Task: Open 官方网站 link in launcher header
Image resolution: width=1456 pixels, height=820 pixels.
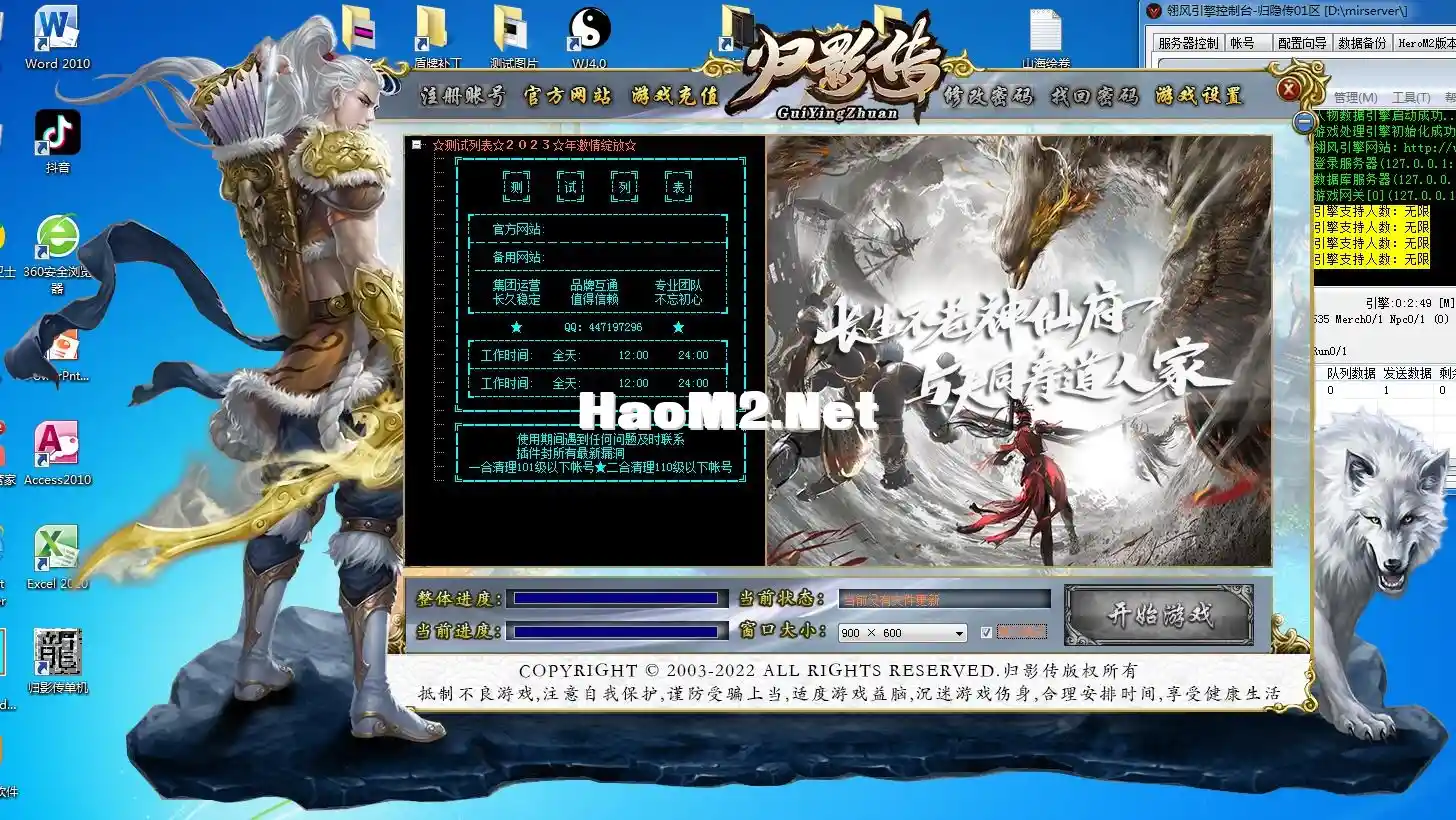Action: coord(567,96)
